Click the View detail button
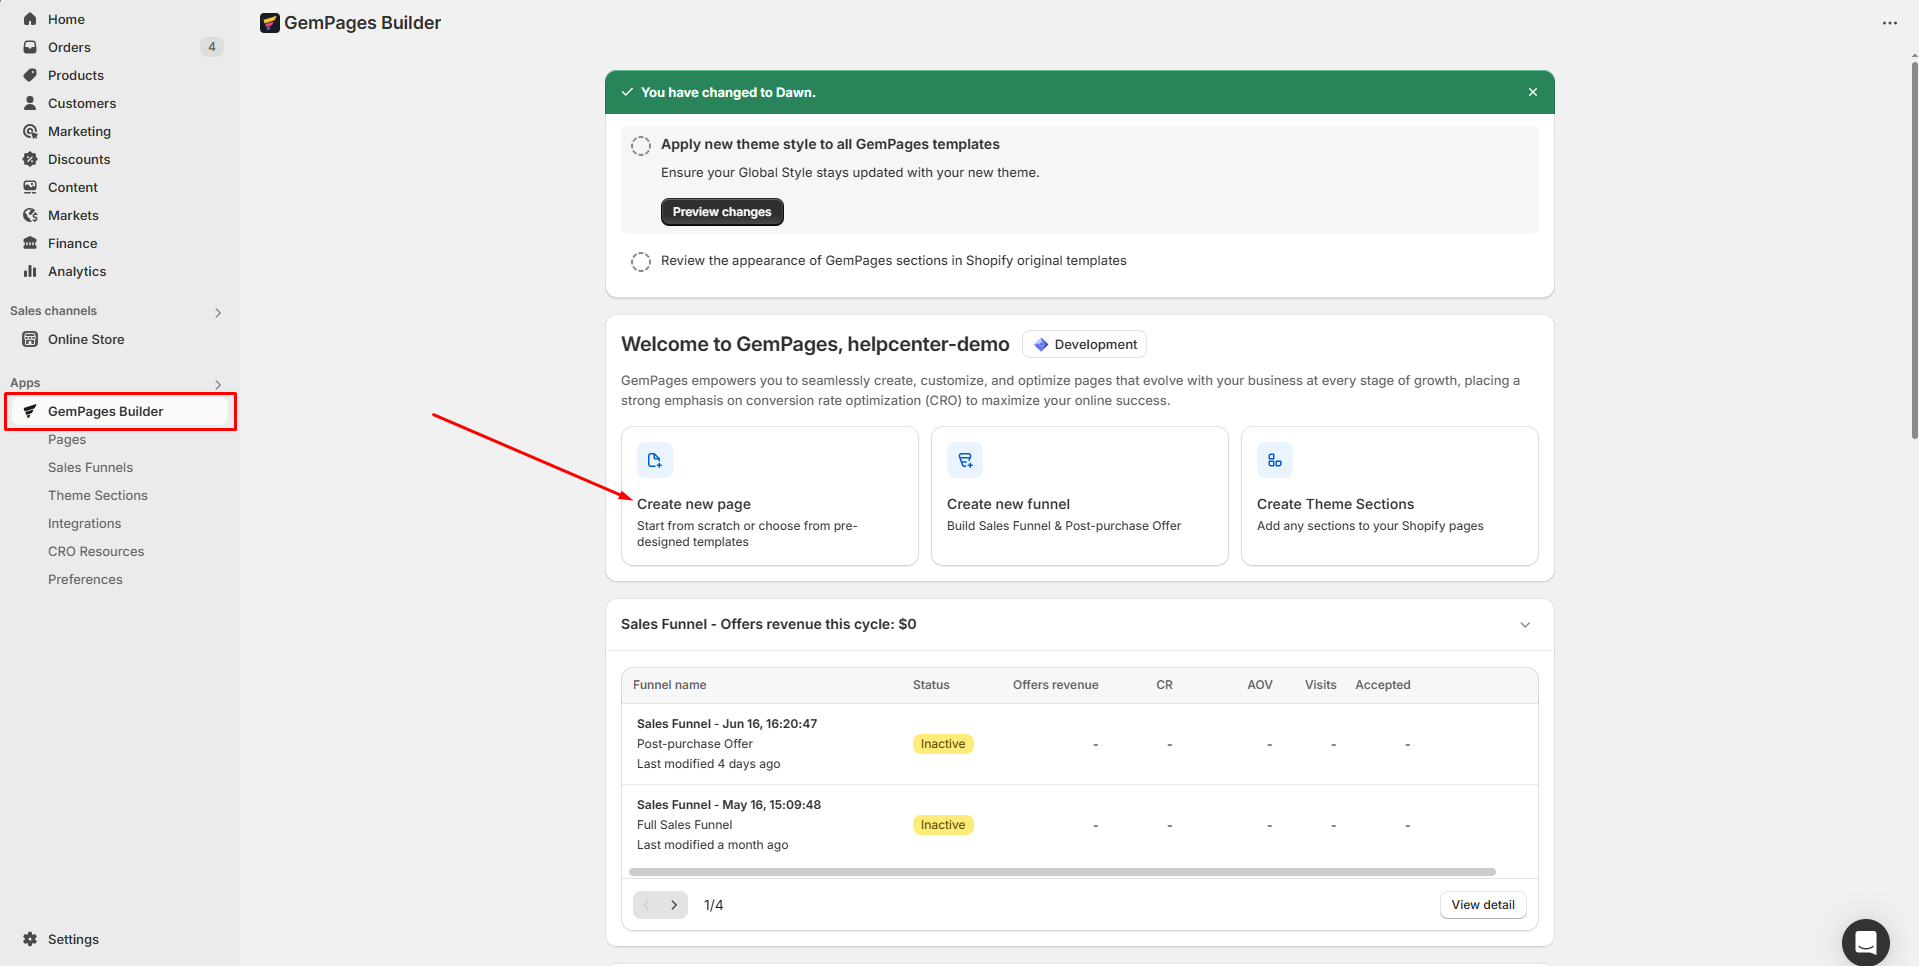Viewport: 1919px width, 966px height. [1482, 905]
